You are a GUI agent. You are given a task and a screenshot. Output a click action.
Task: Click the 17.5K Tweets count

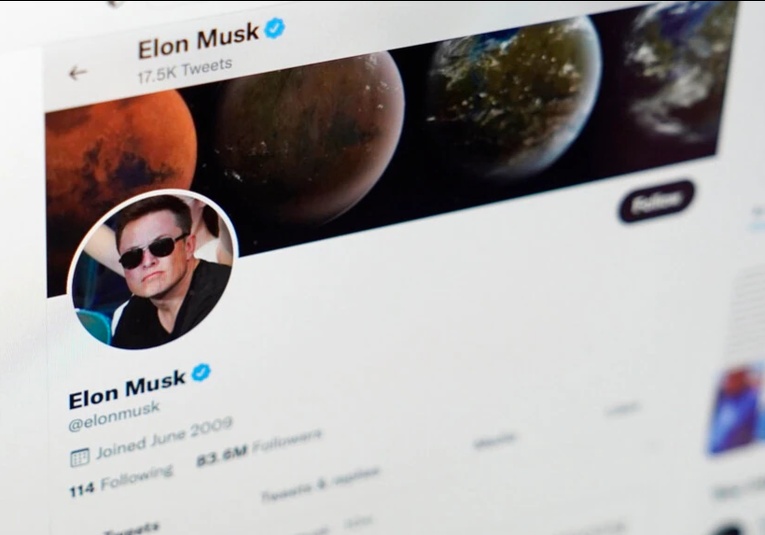(184, 71)
